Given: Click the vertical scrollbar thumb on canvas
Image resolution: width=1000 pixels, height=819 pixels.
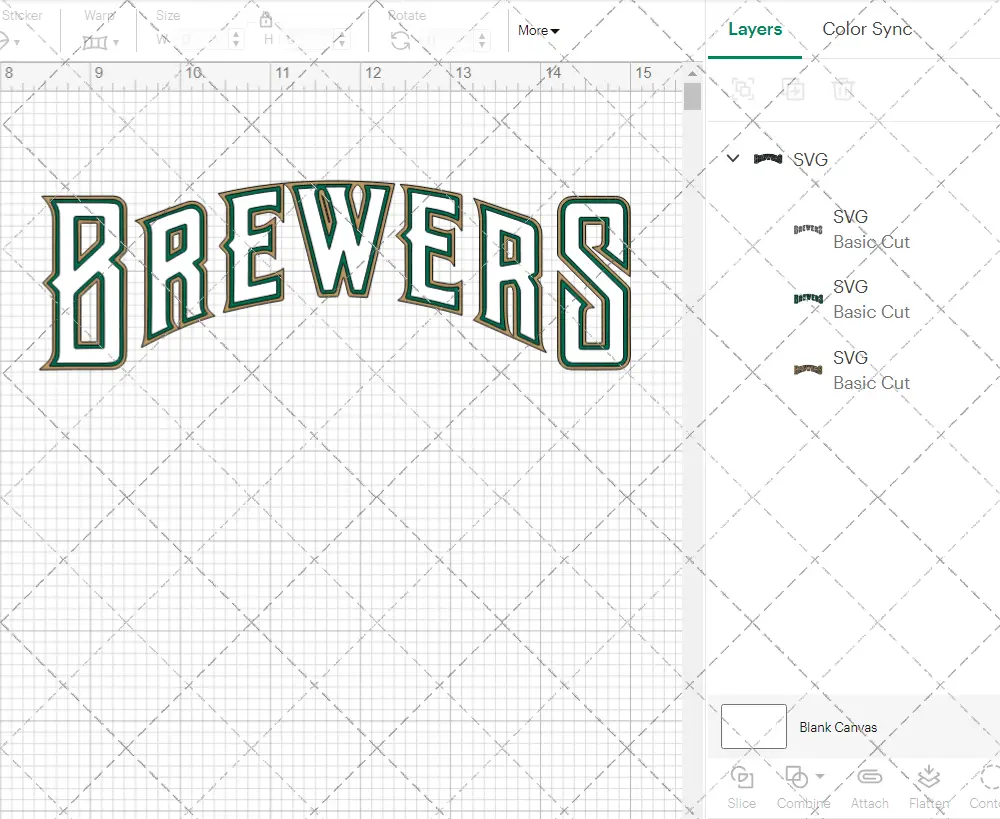Looking at the screenshot, I should (692, 96).
